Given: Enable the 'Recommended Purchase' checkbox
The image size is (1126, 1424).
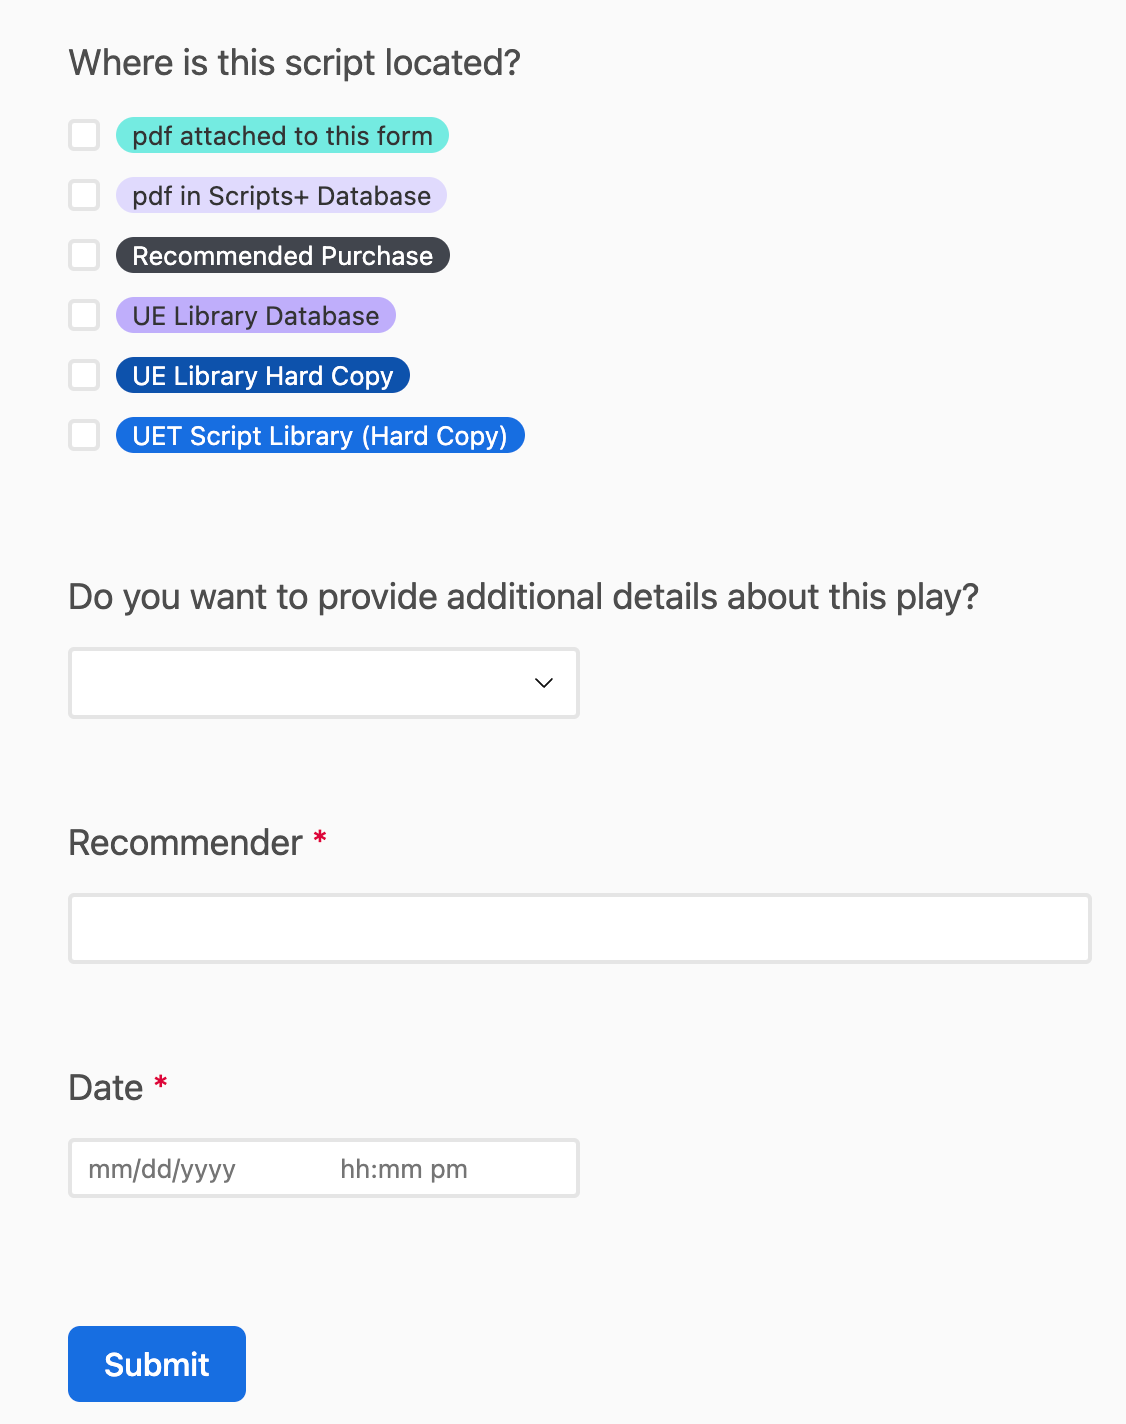Looking at the screenshot, I should point(84,255).
